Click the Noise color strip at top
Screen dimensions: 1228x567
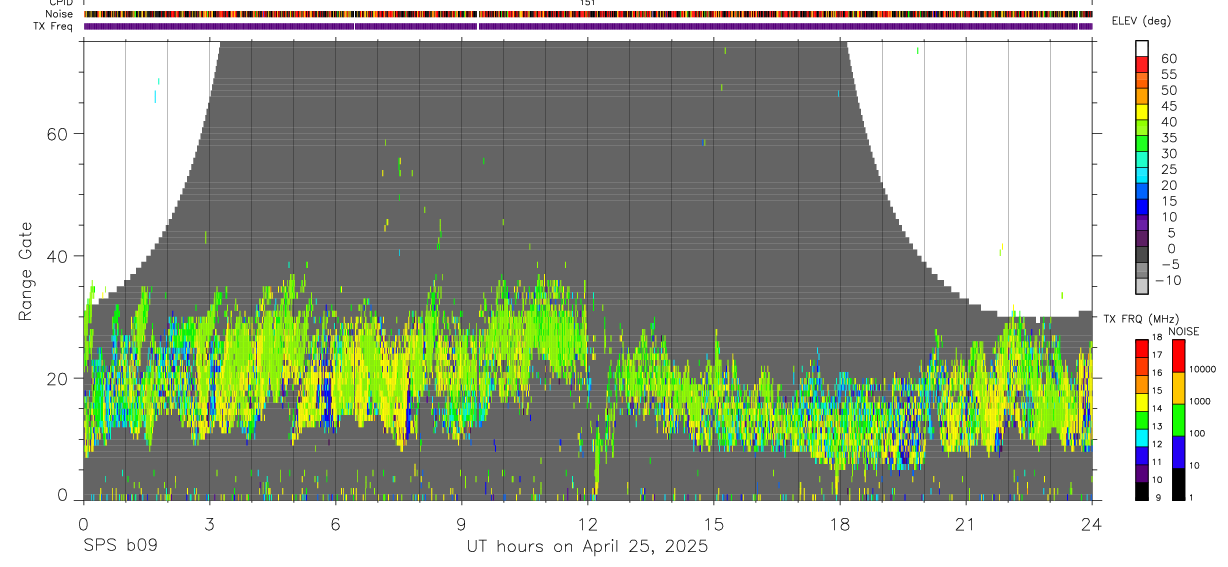click(588, 14)
